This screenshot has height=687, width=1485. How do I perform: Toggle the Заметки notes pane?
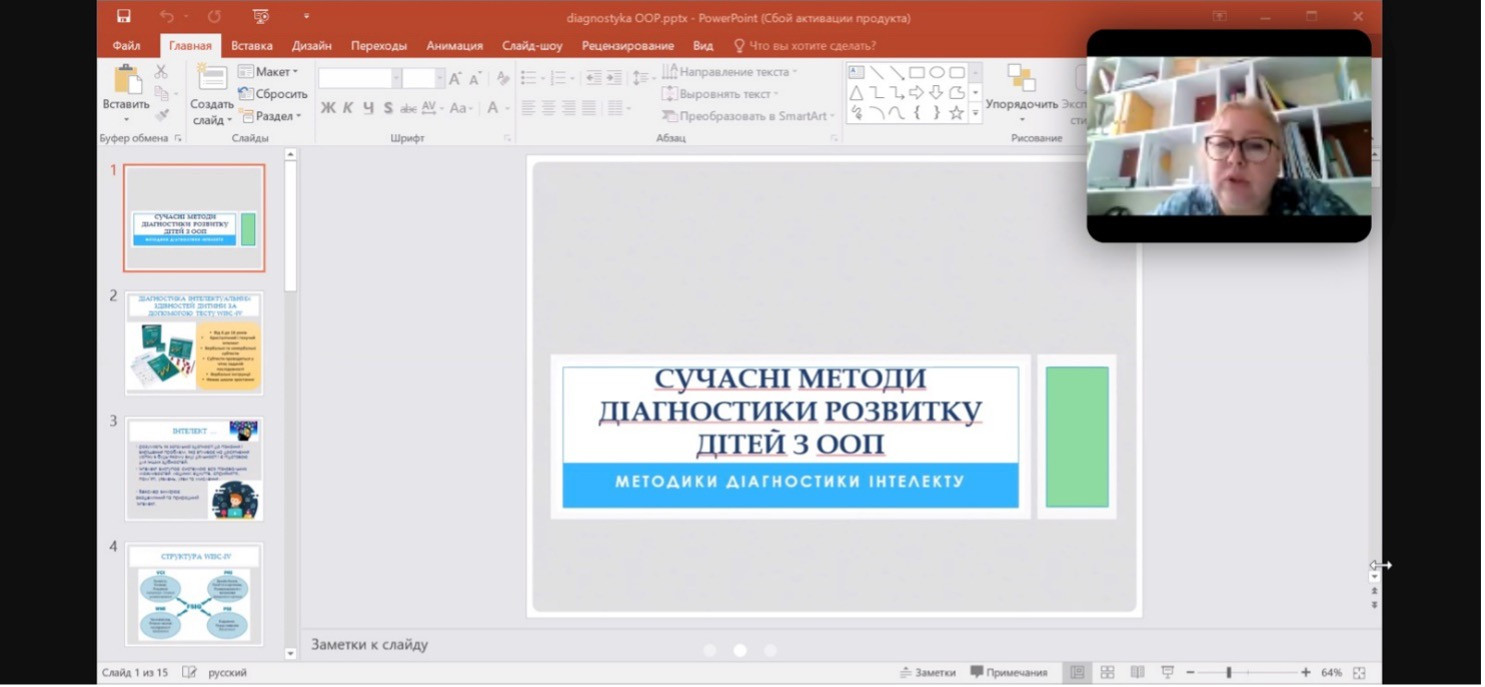(x=928, y=673)
